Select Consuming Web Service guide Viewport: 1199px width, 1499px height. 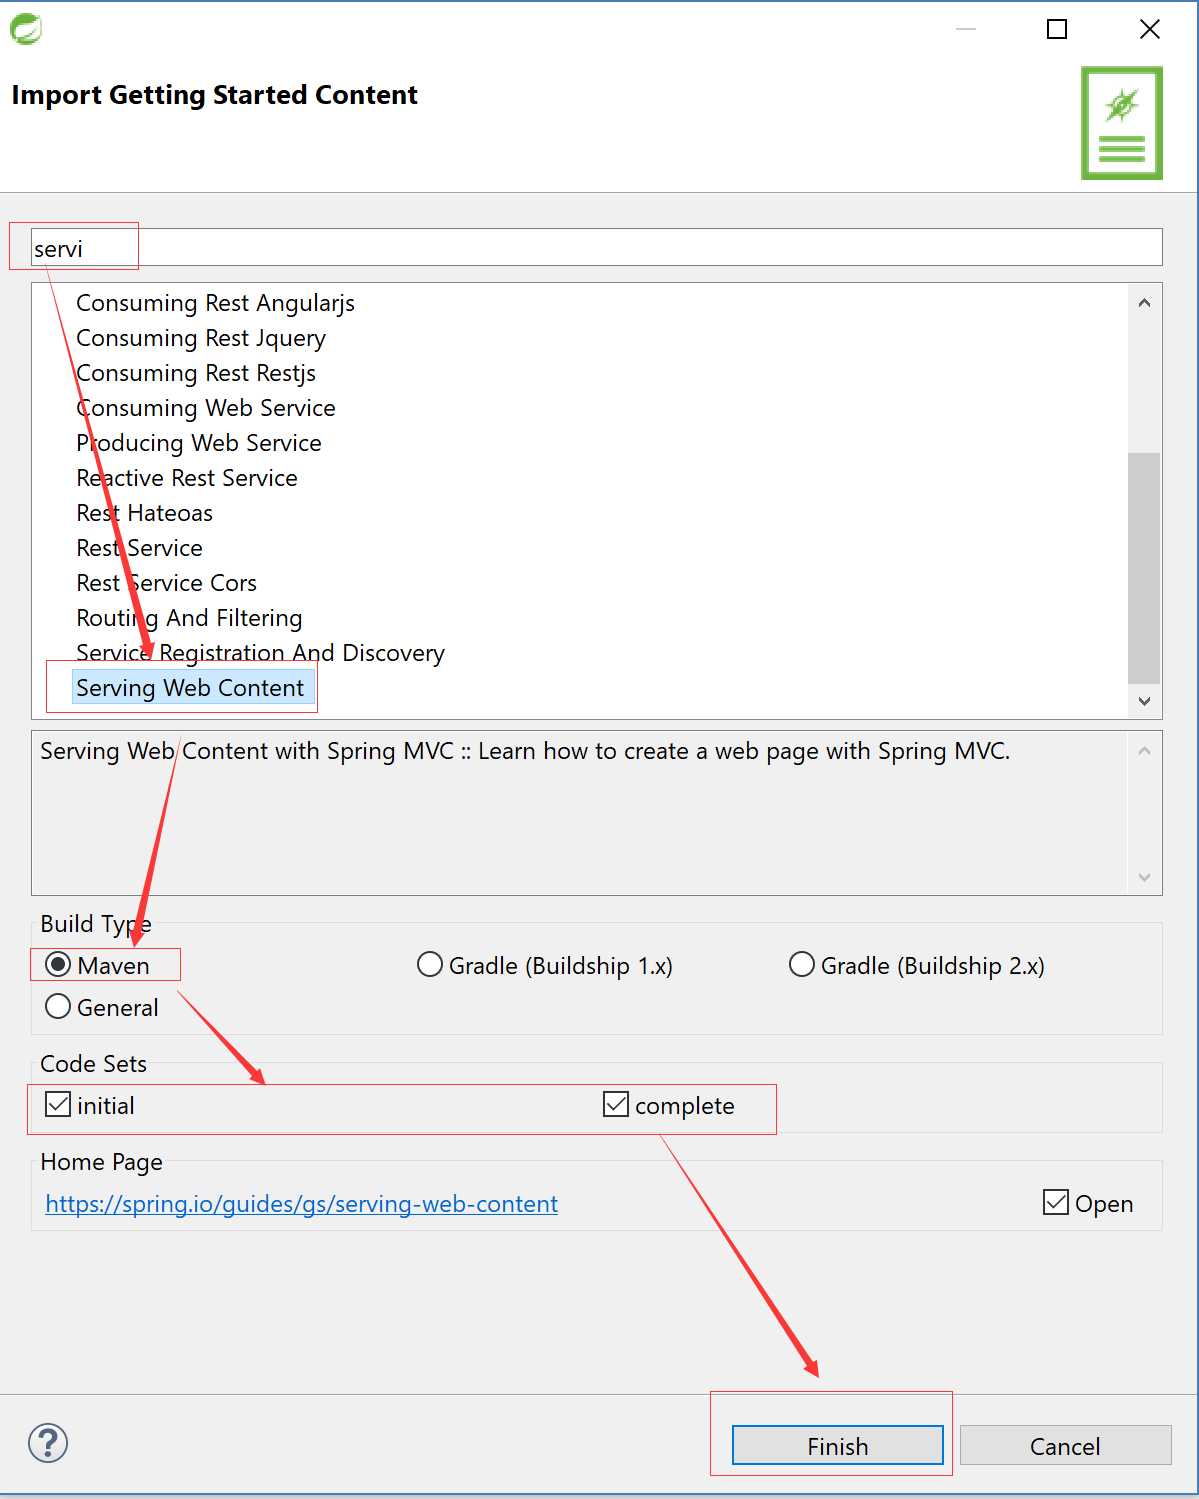[x=206, y=408]
